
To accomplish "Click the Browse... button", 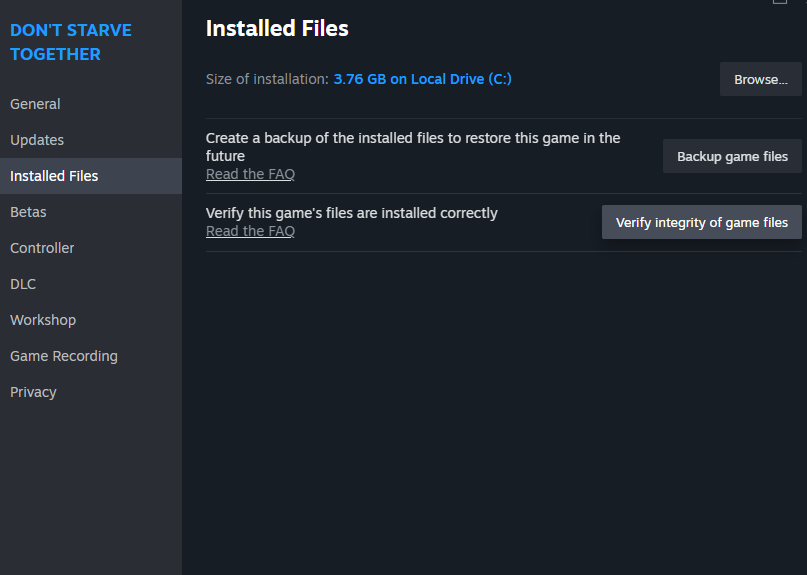I will [760, 79].
